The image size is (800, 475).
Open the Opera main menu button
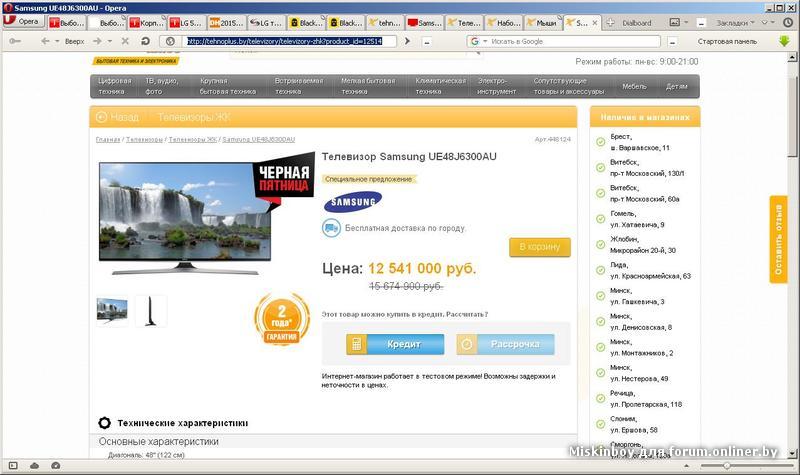coord(22,22)
